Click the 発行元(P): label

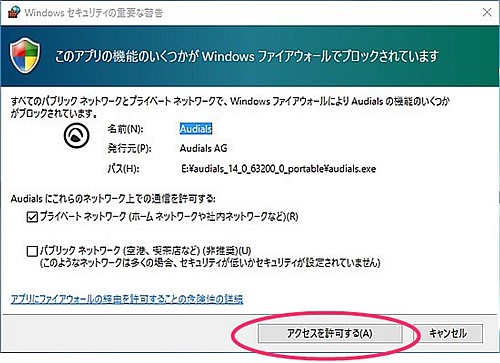click(129, 148)
